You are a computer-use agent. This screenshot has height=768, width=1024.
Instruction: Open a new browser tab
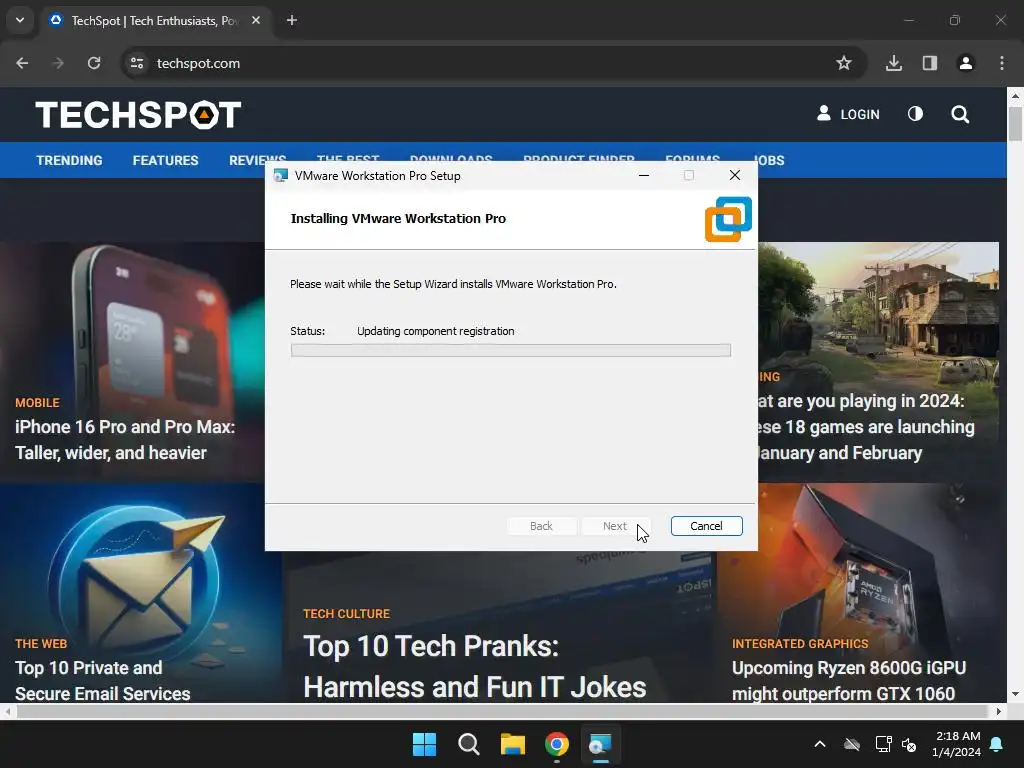pyautogui.click(x=292, y=20)
